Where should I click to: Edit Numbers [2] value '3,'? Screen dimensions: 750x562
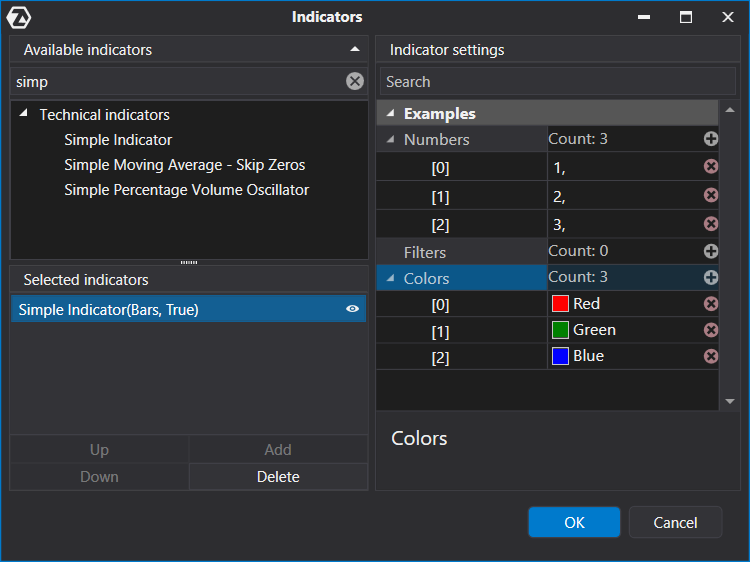coord(624,225)
